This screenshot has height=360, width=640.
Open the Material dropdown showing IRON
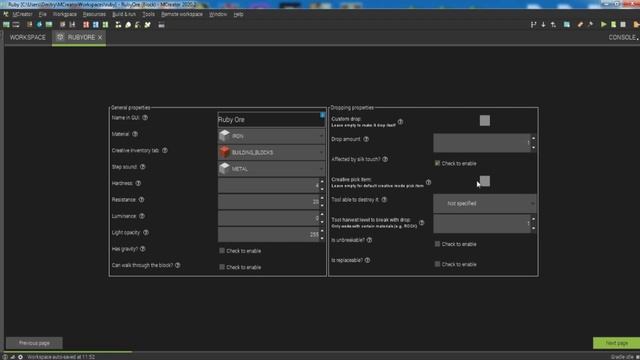[x=271, y=136]
